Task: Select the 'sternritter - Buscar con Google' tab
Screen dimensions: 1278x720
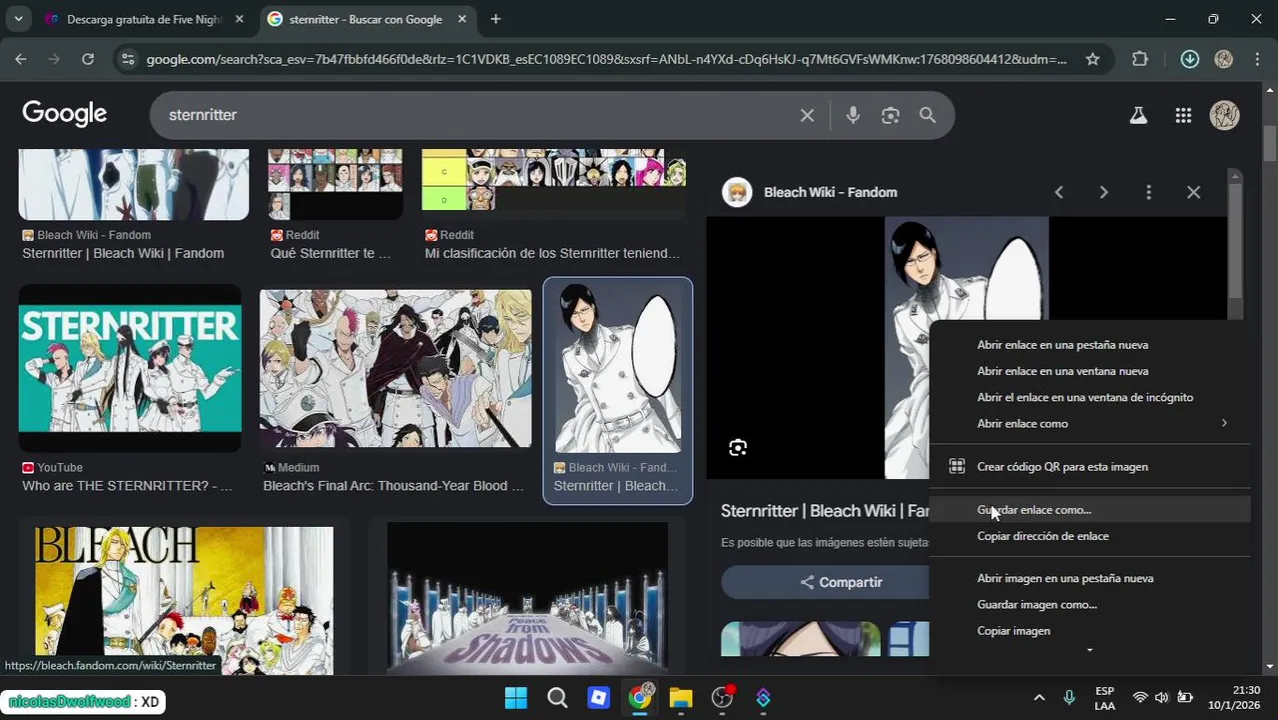Action: [x=366, y=19]
